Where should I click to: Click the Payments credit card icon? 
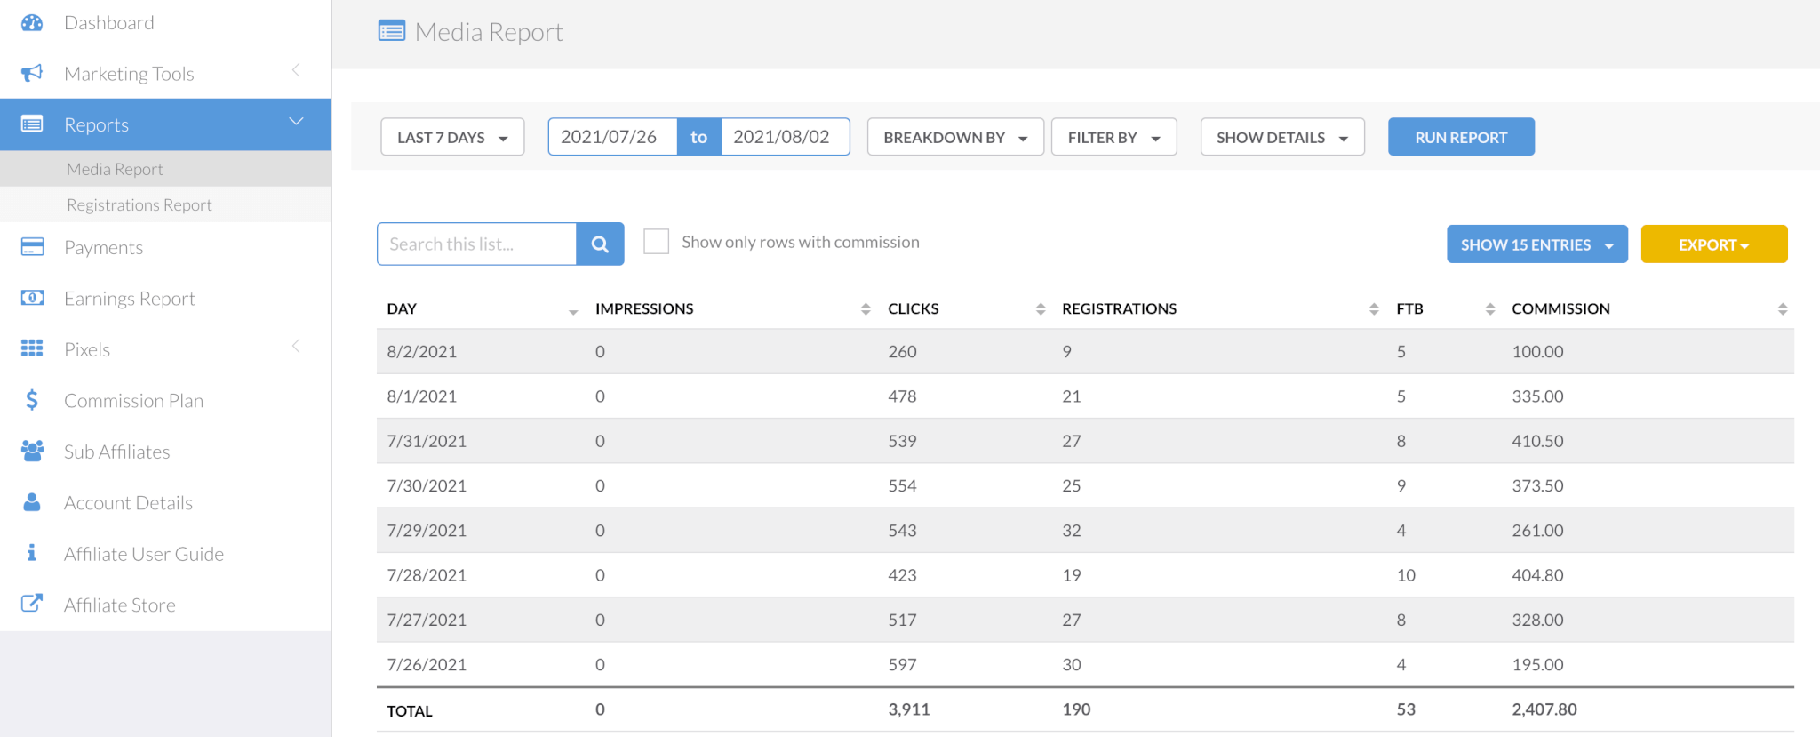pos(32,247)
